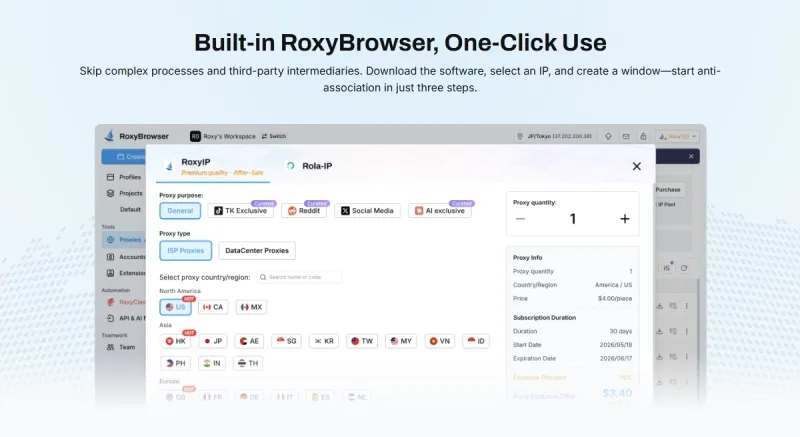Select Social Media proxy purpose
The width and height of the screenshot is (800, 437).
click(367, 211)
